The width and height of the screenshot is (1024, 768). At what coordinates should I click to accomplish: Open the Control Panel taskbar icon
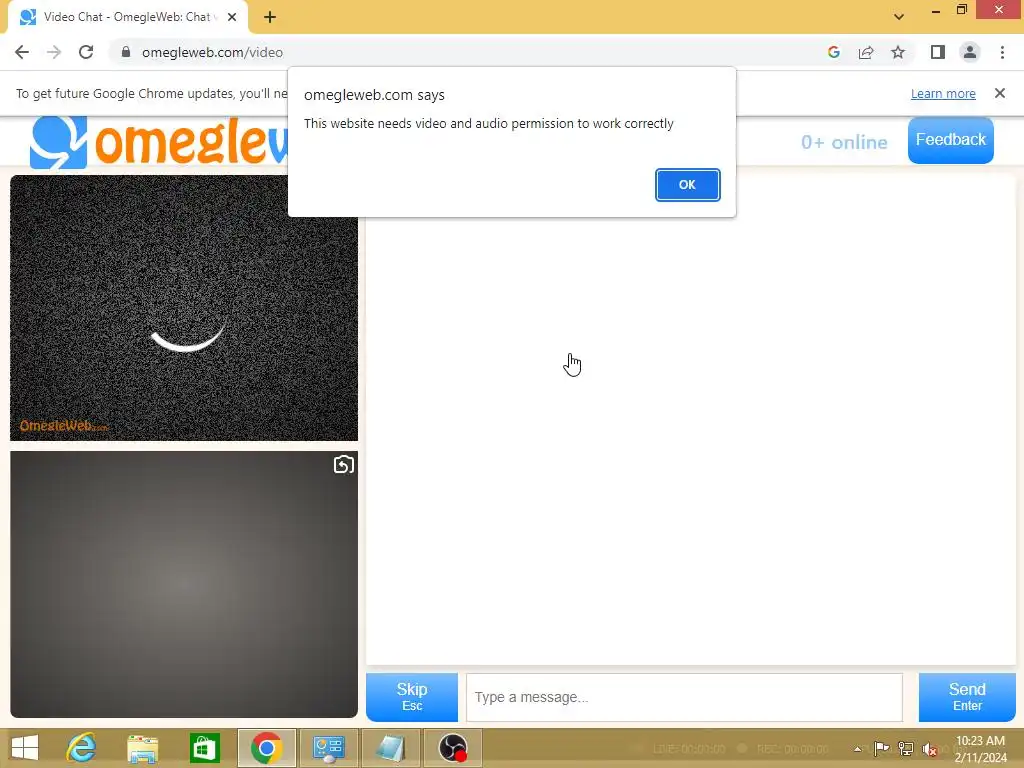328,748
